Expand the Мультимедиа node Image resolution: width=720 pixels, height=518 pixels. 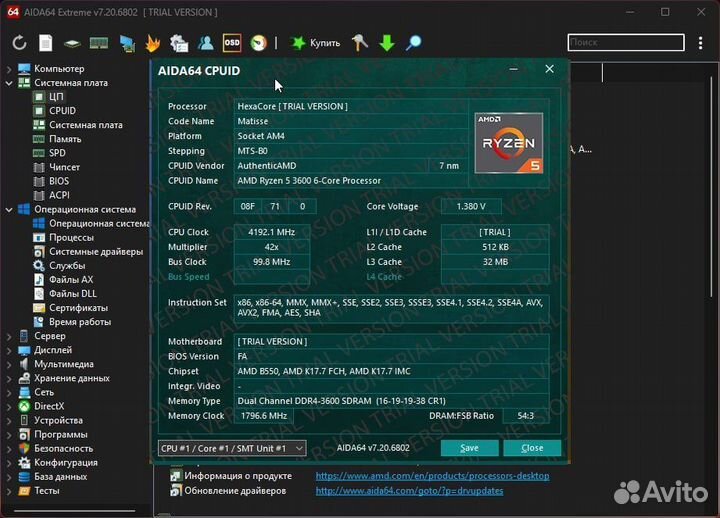pos(9,364)
